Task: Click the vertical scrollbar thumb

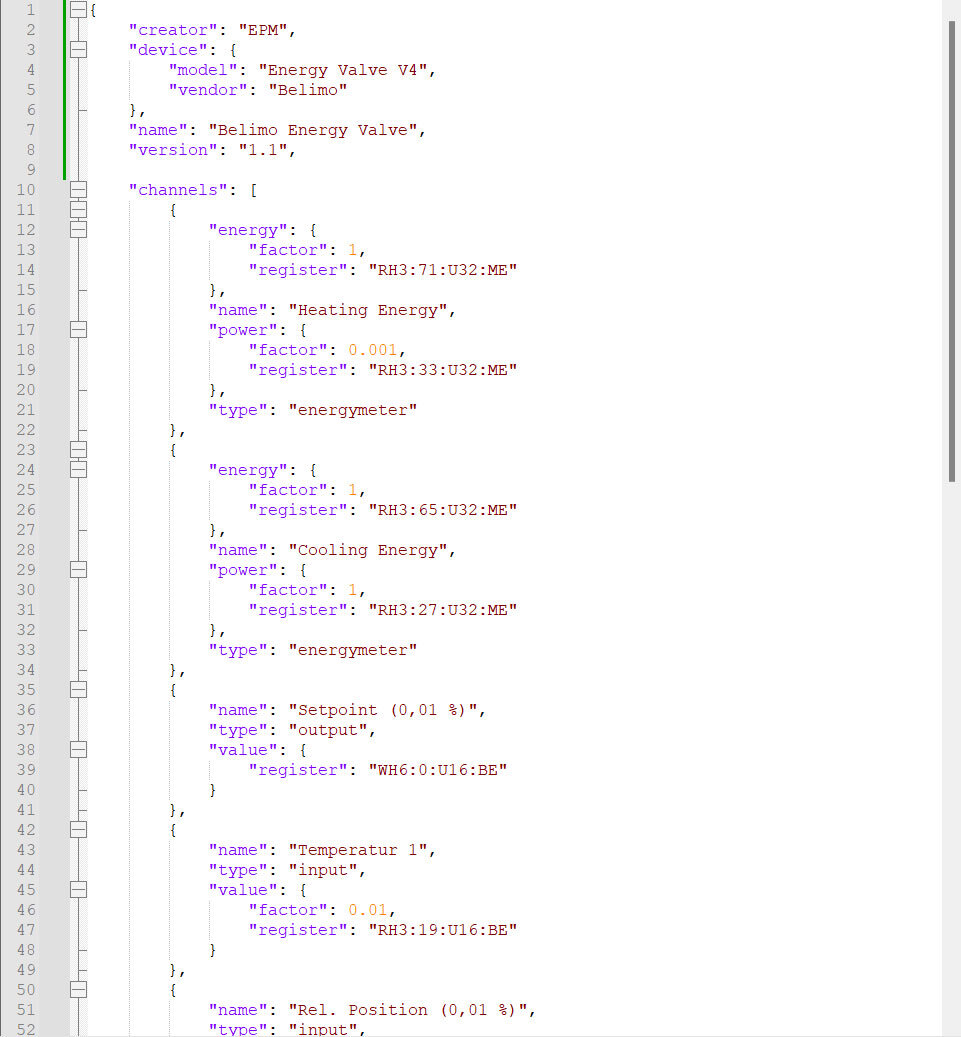Action: 952,251
